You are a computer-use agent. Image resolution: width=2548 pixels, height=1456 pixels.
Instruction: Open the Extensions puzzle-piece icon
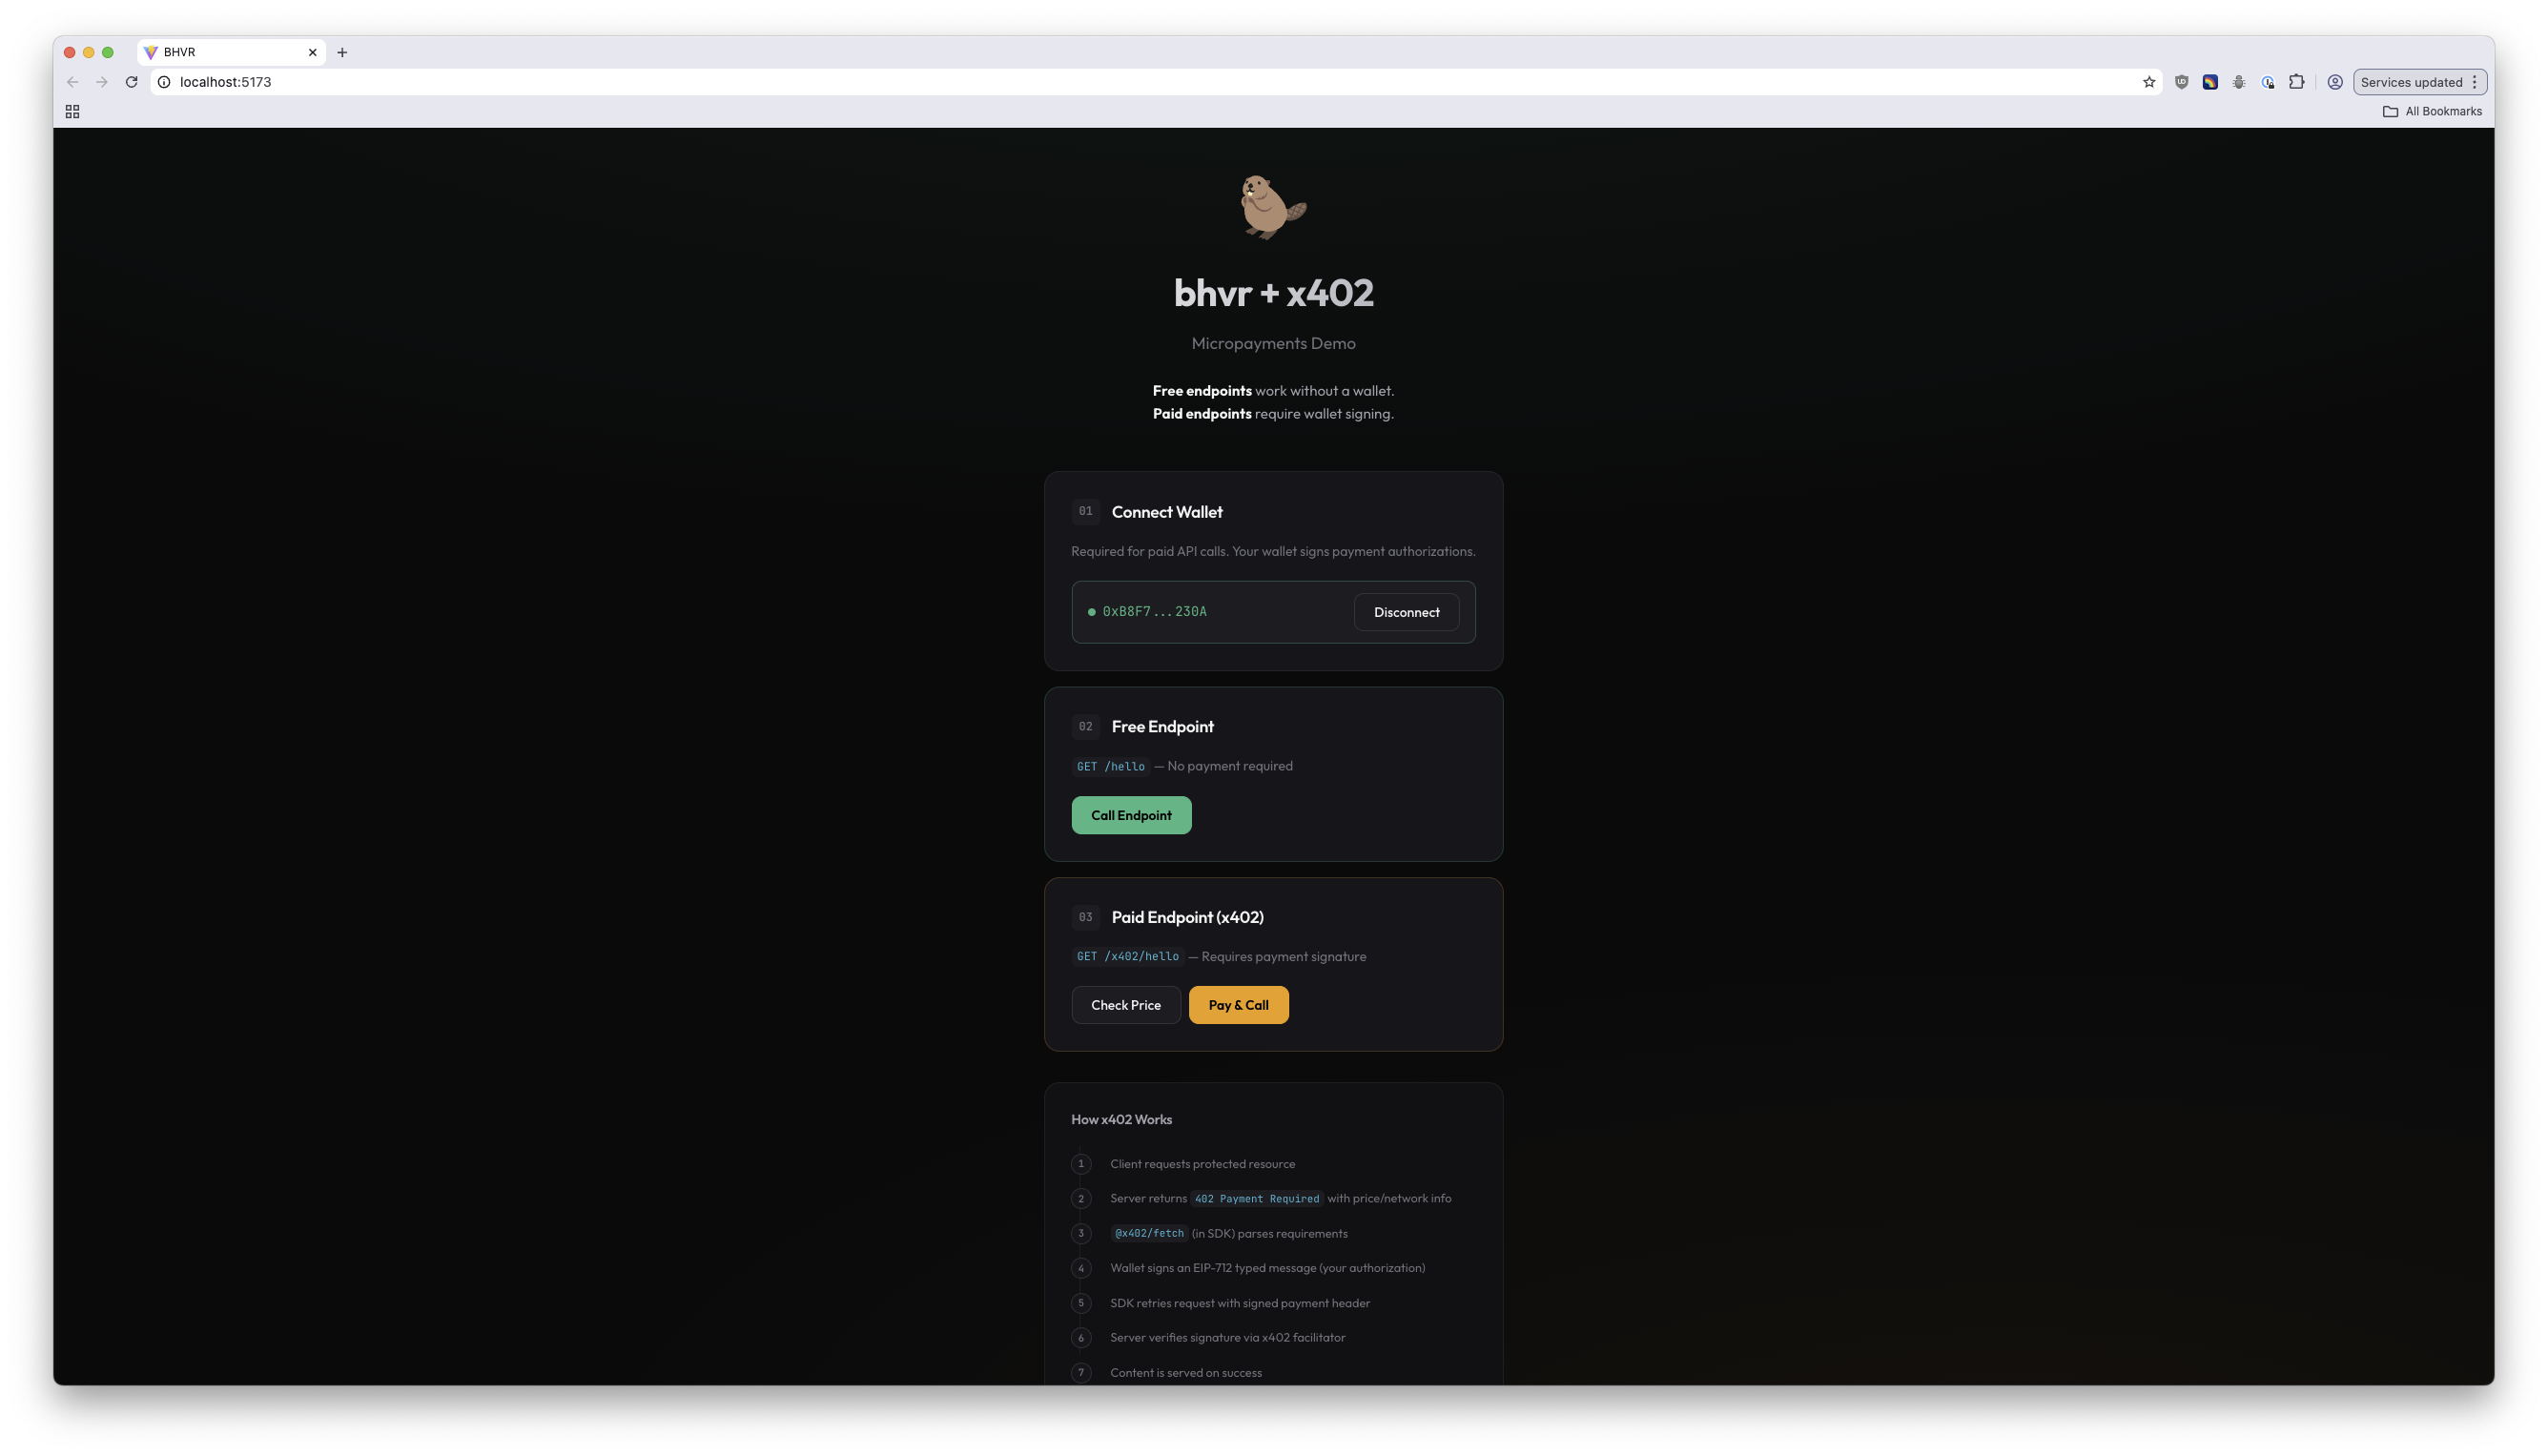coord(2297,82)
